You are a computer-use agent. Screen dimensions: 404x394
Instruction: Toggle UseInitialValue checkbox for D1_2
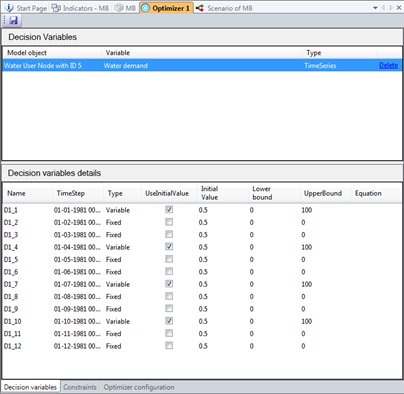point(169,222)
